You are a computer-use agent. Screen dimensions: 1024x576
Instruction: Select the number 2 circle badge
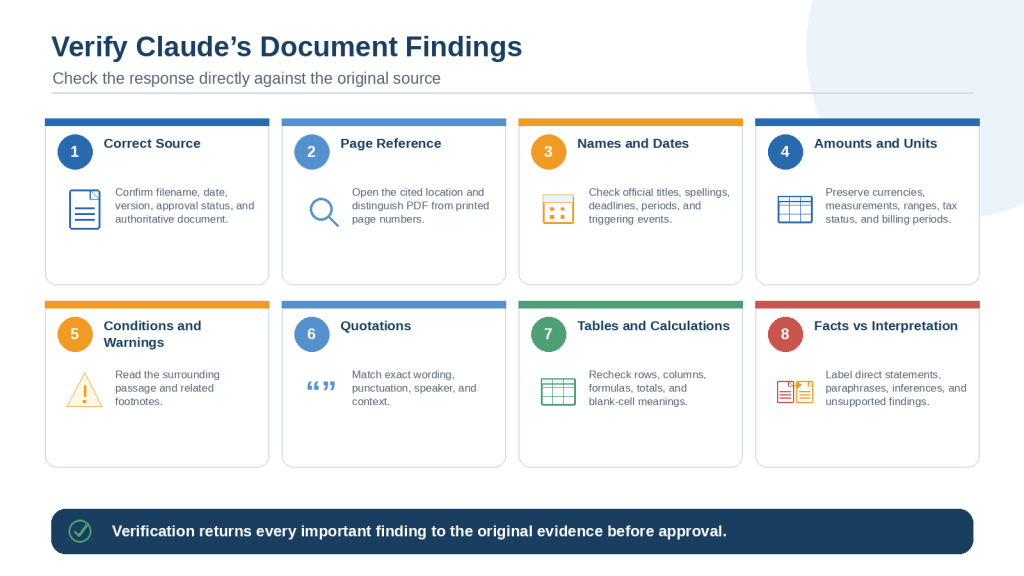pos(312,152)
